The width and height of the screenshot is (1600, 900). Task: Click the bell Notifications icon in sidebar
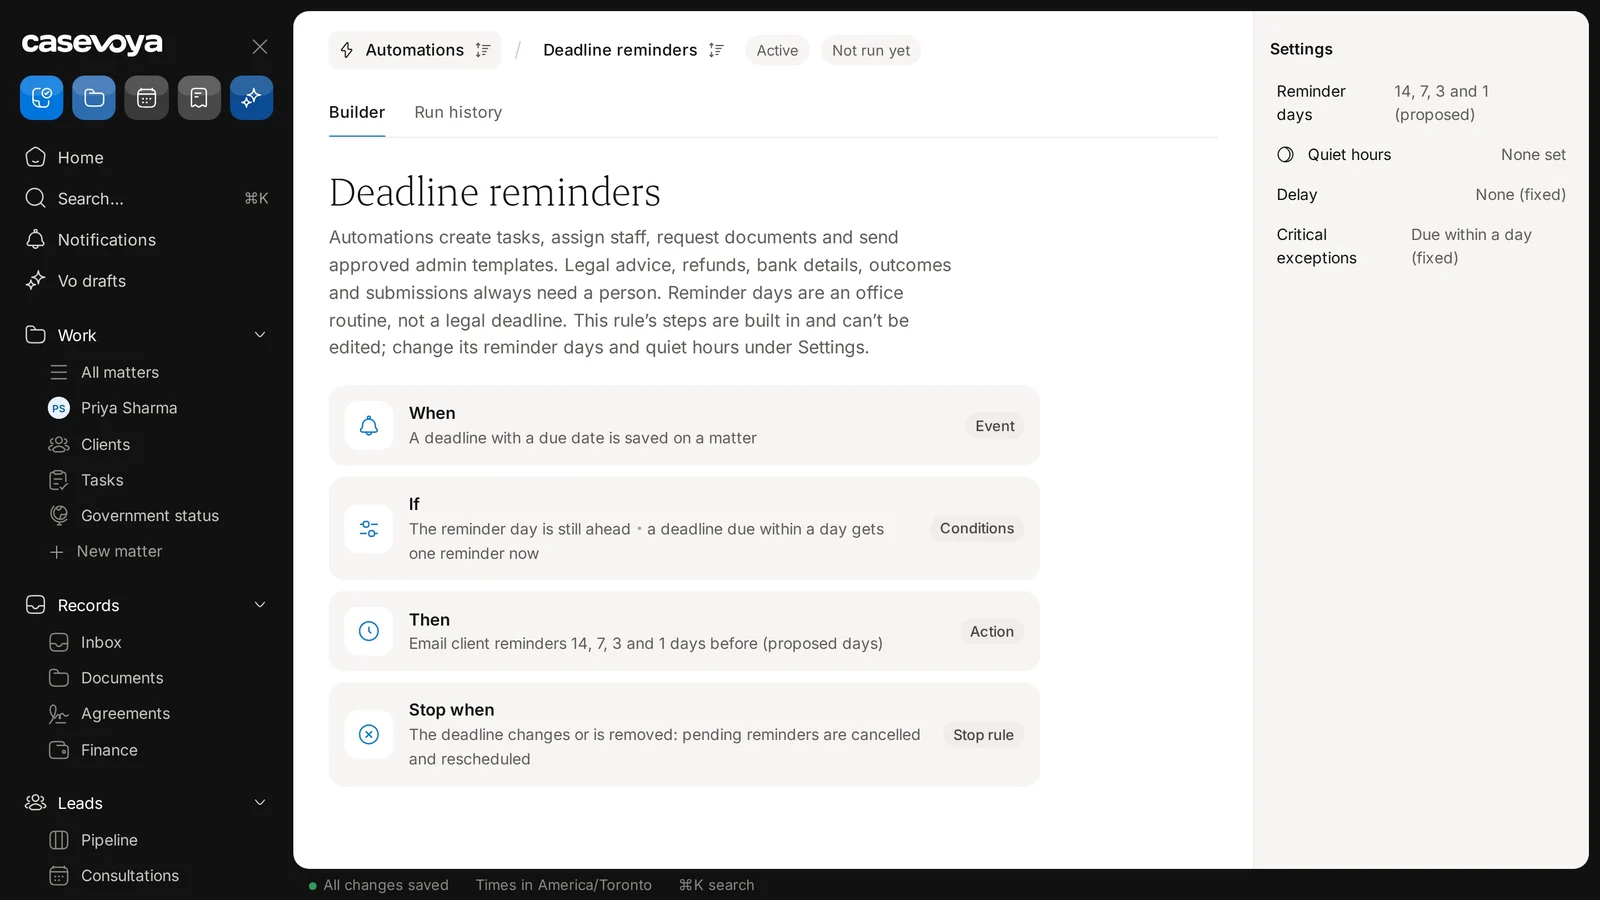(x=36, y=239)
